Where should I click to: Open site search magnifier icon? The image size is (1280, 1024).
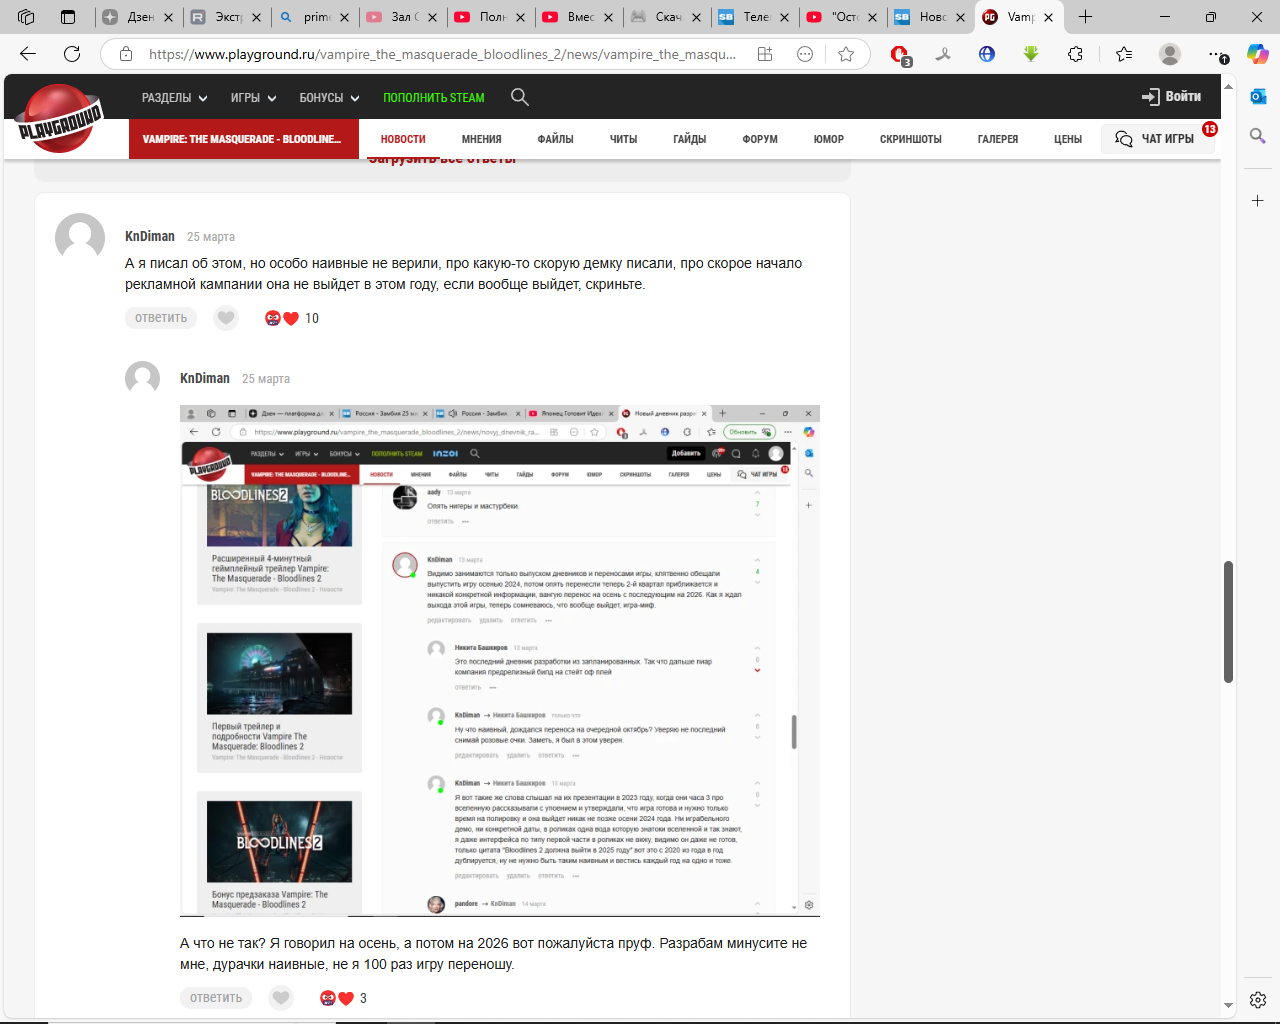pos(520,97)
